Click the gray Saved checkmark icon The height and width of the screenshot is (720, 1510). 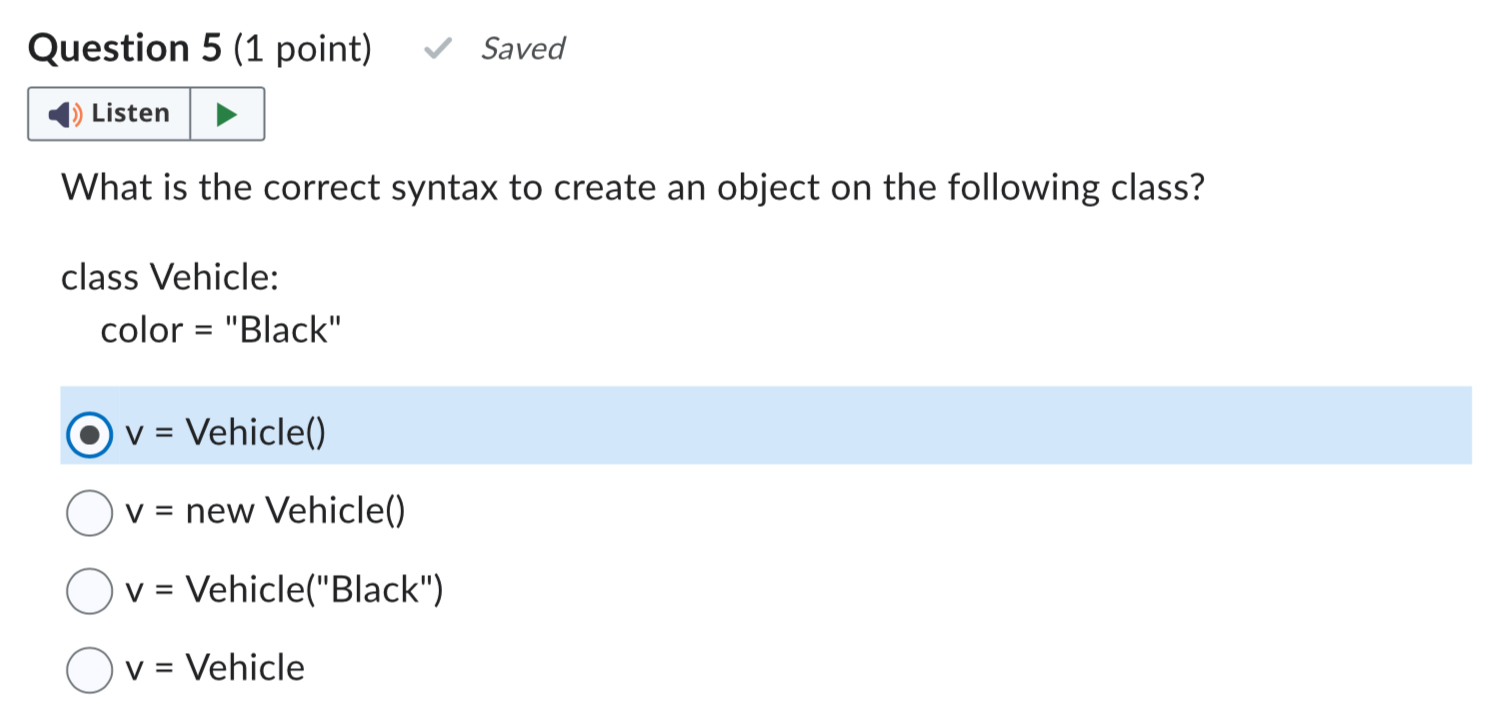(437, 48)
